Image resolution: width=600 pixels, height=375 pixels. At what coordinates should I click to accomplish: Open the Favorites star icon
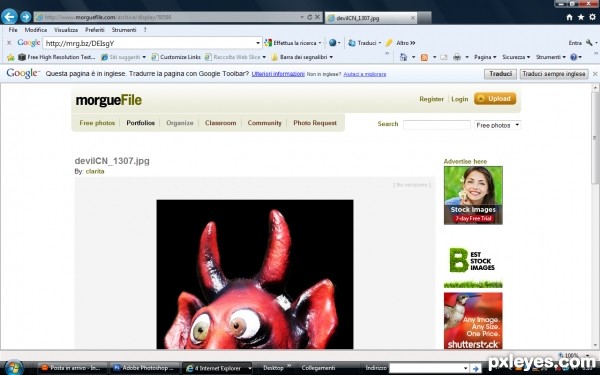[x=581, y=17]
